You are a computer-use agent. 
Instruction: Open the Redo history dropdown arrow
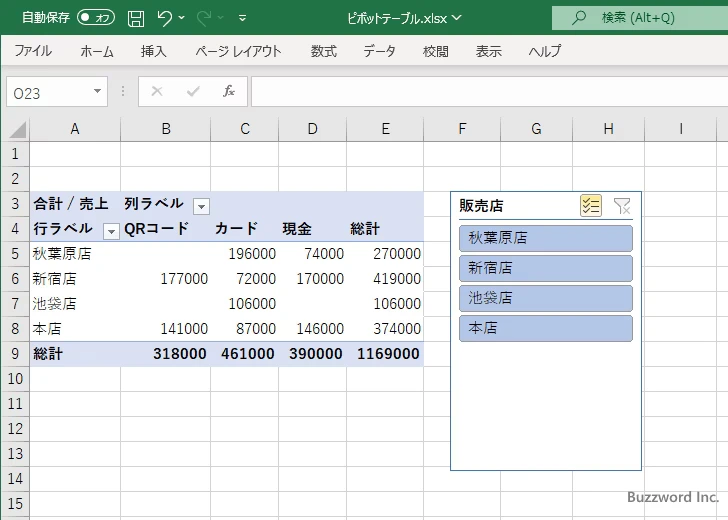221,18
